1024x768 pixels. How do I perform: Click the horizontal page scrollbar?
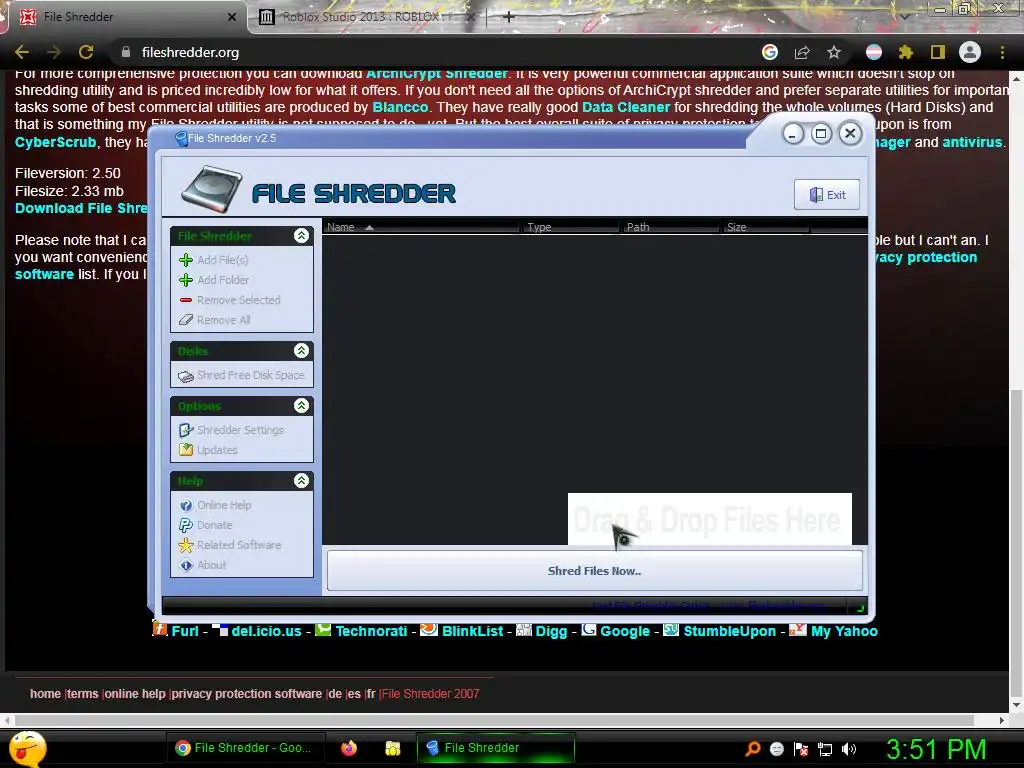[494, 720]
